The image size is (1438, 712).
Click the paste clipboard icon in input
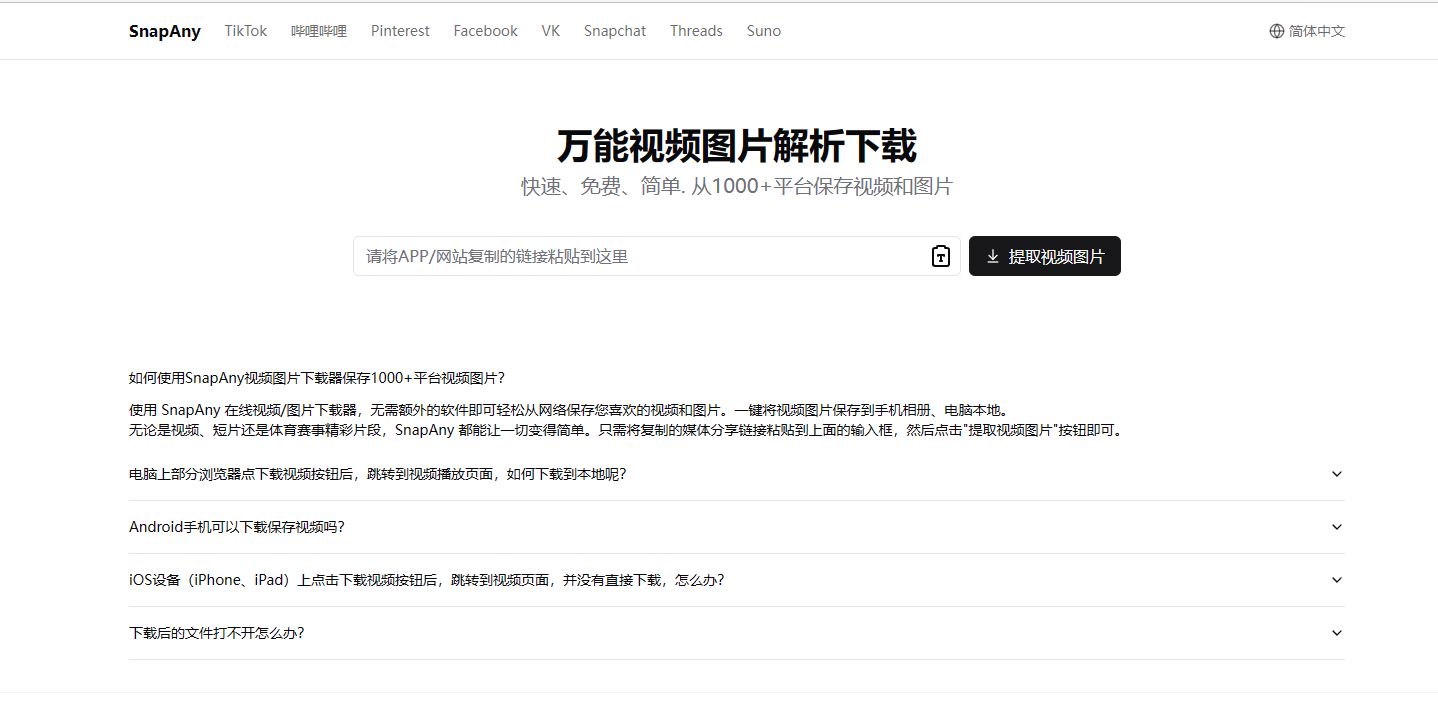[940, 256]
